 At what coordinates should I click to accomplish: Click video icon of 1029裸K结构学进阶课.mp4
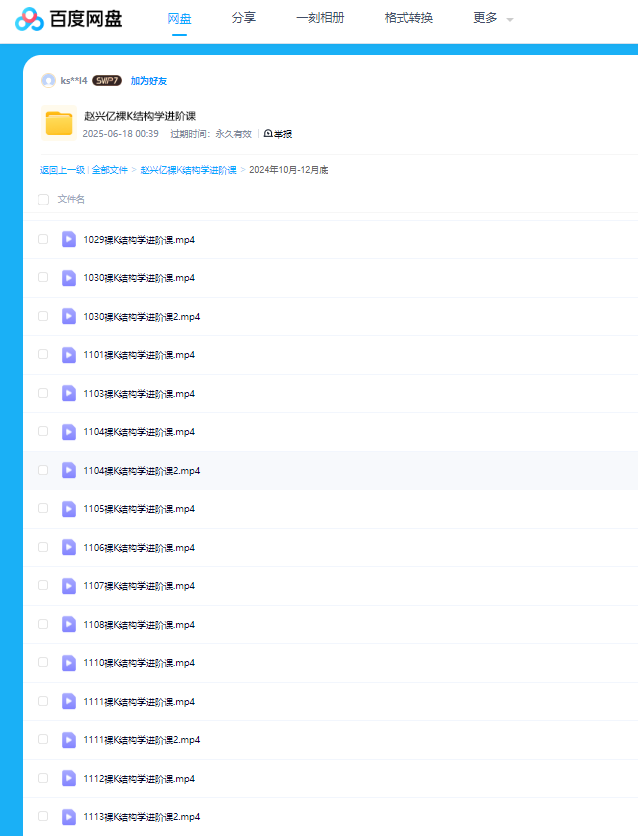[69, 239]
